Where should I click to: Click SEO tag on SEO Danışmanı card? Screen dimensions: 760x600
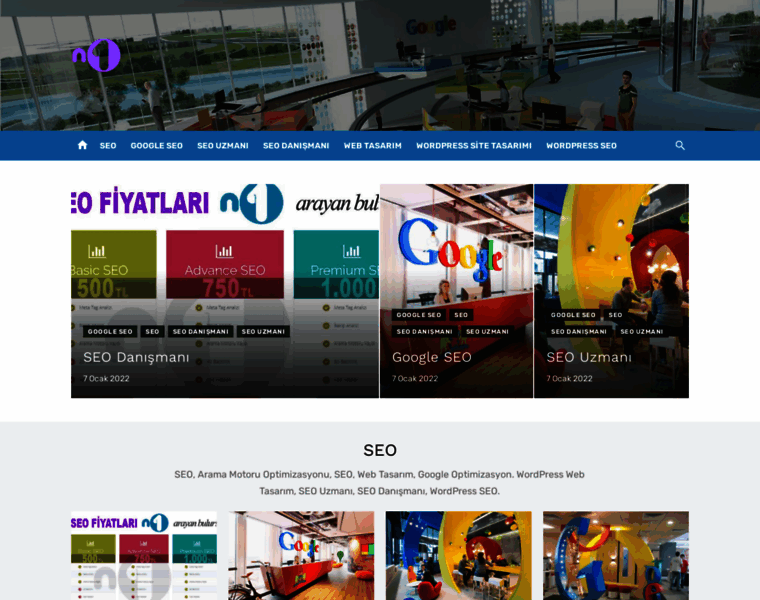(153, 332)
